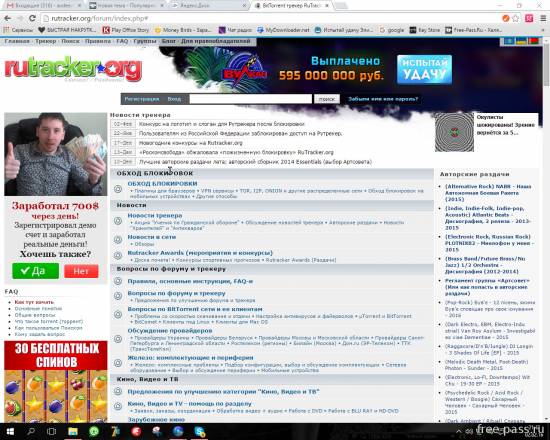This screenshot has height=440, width=550.
Task: Reload the rutracker page
Action: (x=32, y=18)
